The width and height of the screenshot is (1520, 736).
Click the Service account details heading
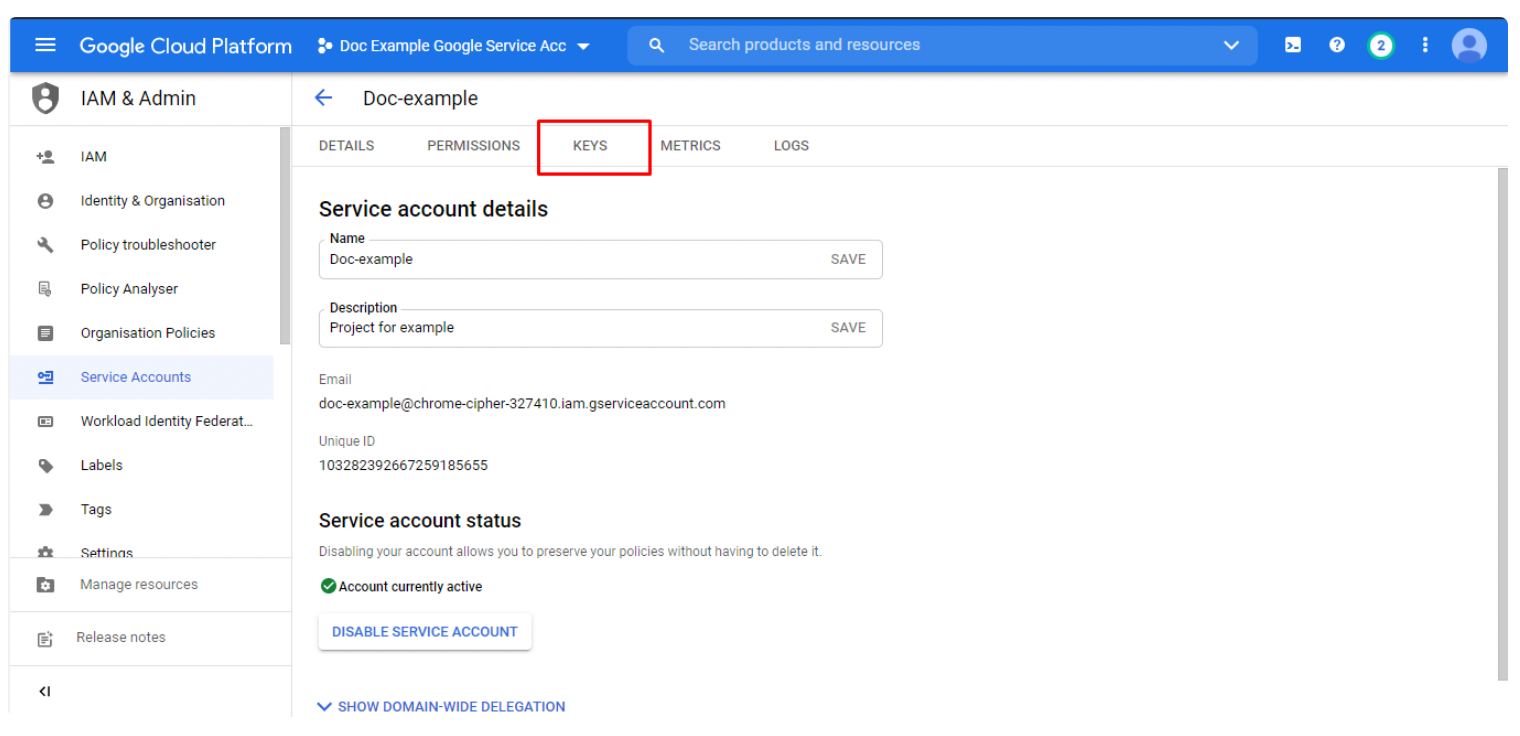(x=433, y=209)
